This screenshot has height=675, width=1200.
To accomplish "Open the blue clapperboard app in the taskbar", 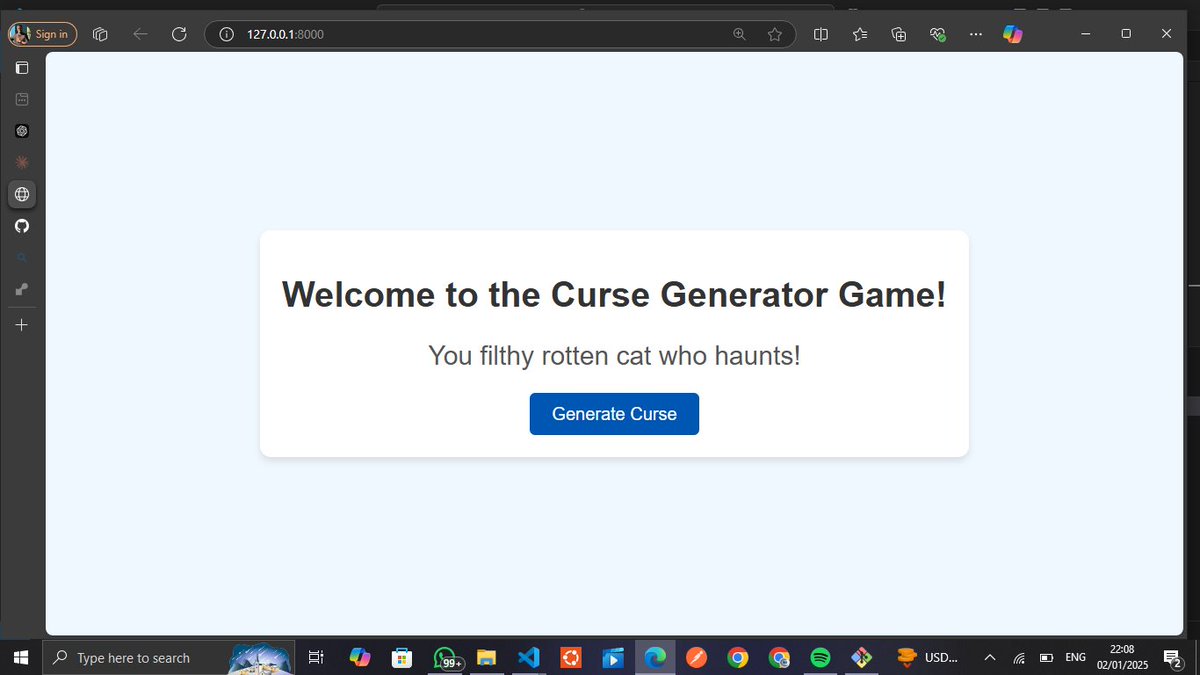I will (612, 658).
